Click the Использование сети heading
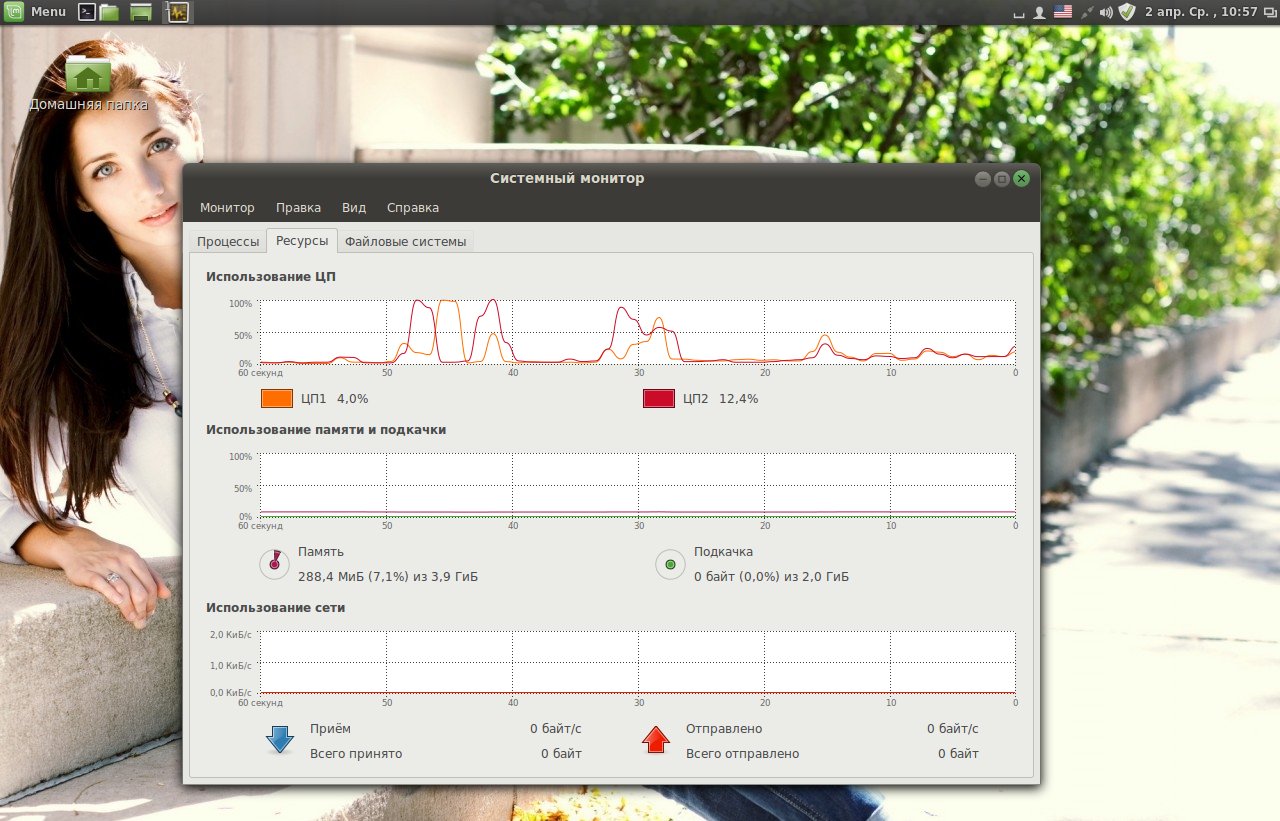The width and height of the screenshot is (1280, 821). click(275, 607)
